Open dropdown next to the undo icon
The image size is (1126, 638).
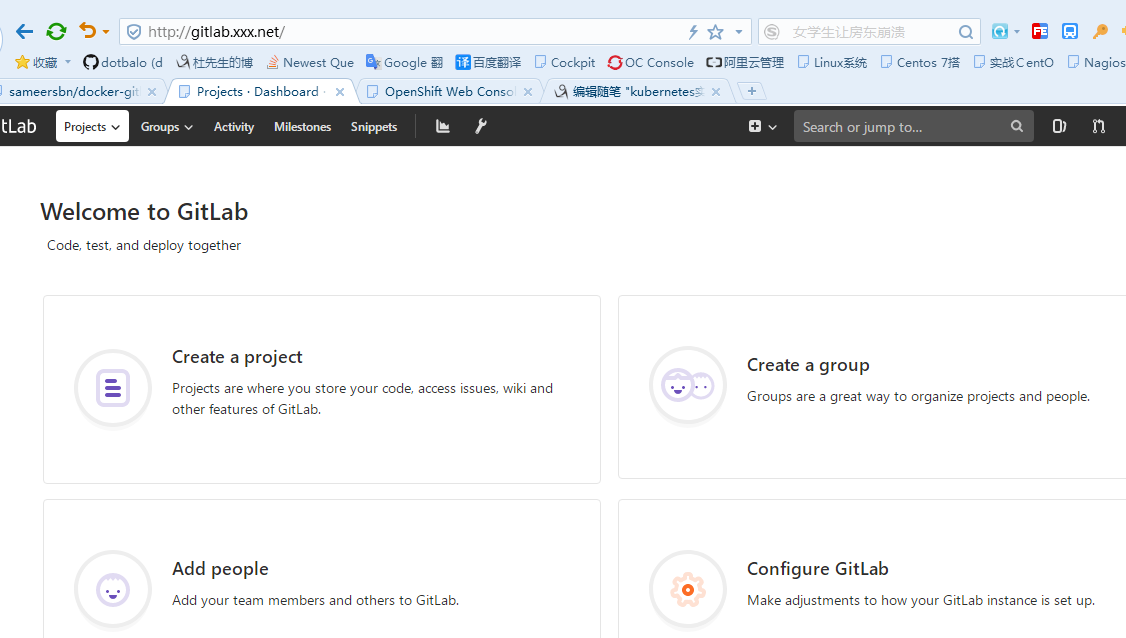[x=106, y=32]
